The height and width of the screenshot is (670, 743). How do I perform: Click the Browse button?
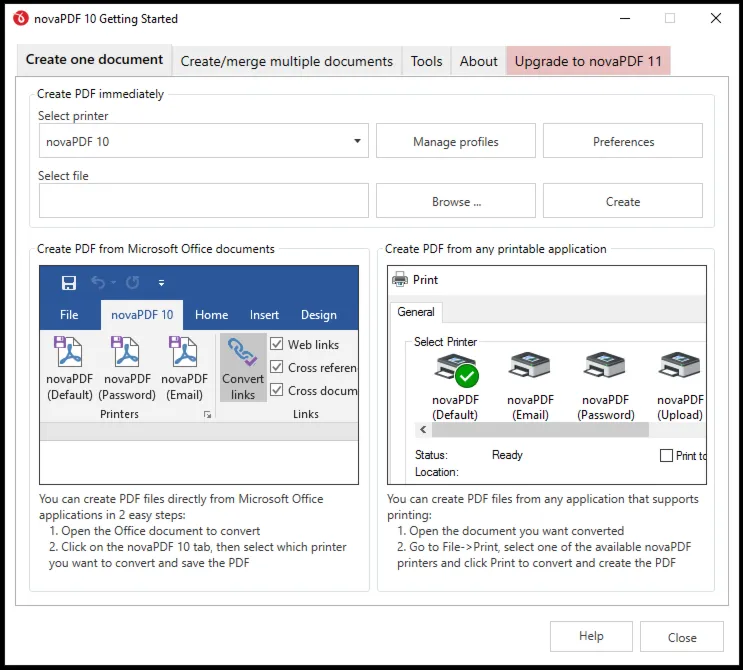[456, 201]
